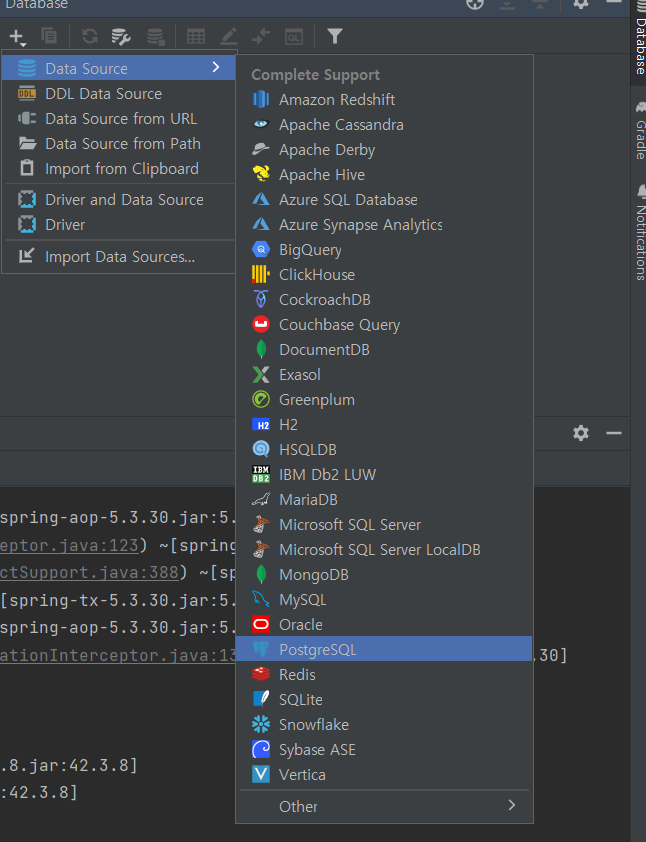Select MongoDB data source
This screenshot has height=842, width=646.
point(384,575)
